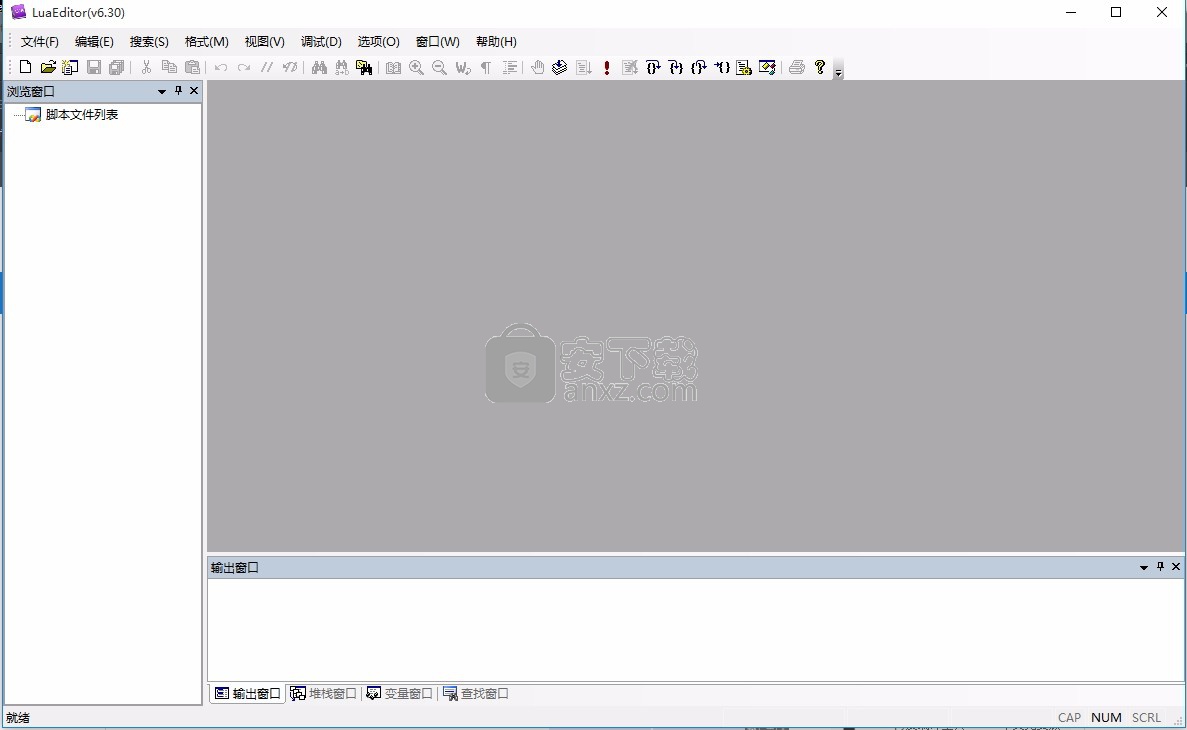Click the uncomment lines icon
The height and width of the screenshot is (730, 1187).
click(x=289, y=67)
